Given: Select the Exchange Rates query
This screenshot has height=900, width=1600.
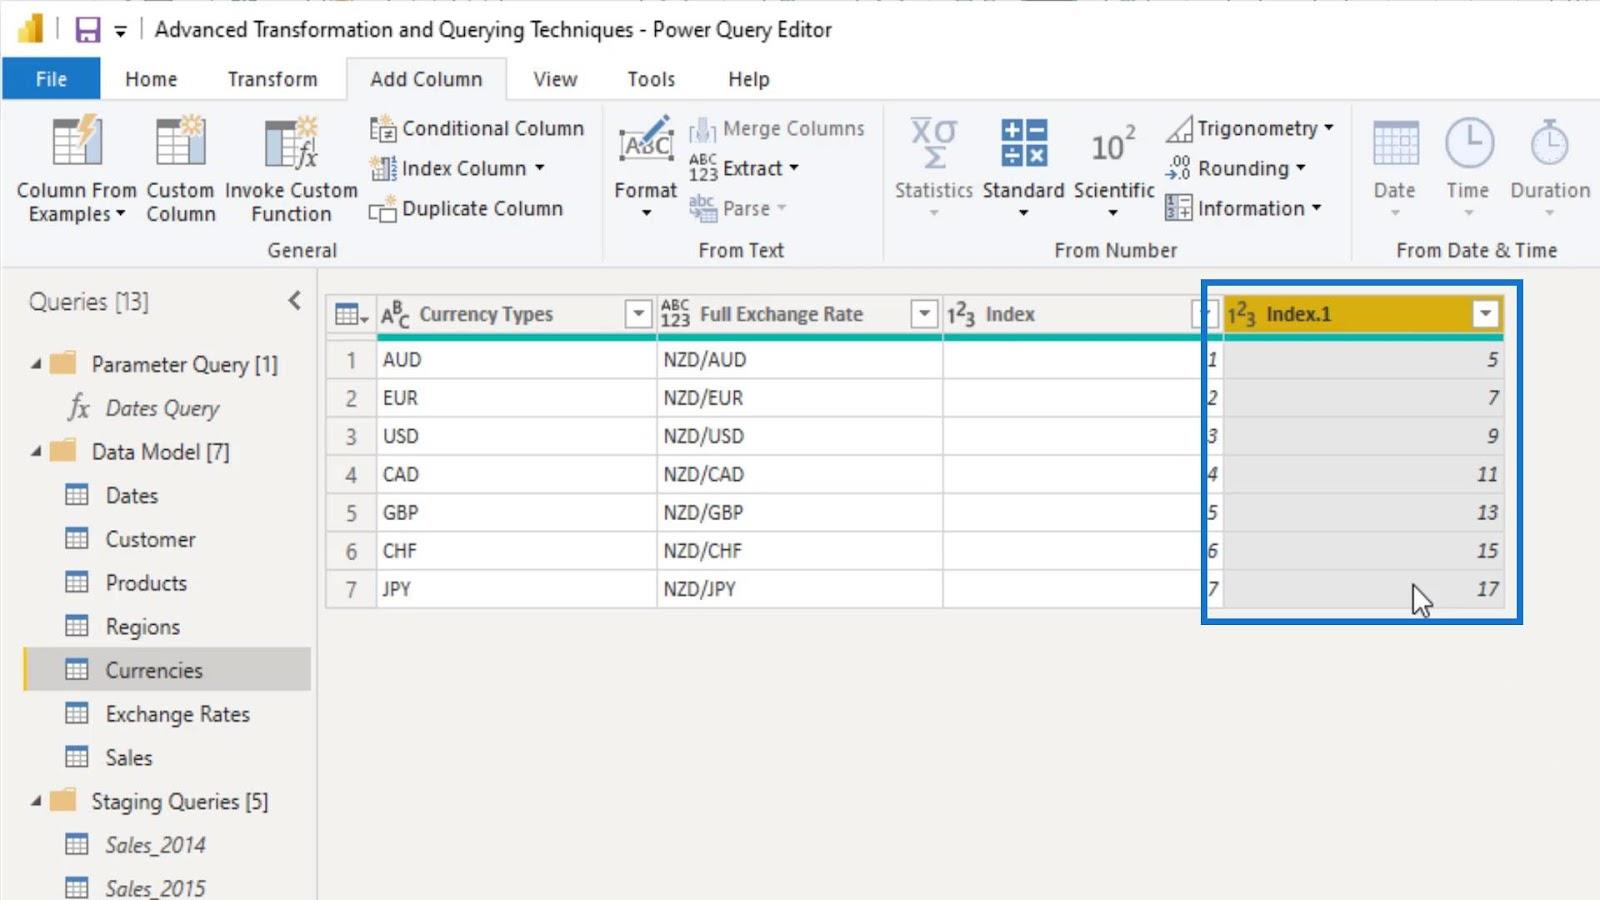Looking at the screenshot, I should 178,714.
